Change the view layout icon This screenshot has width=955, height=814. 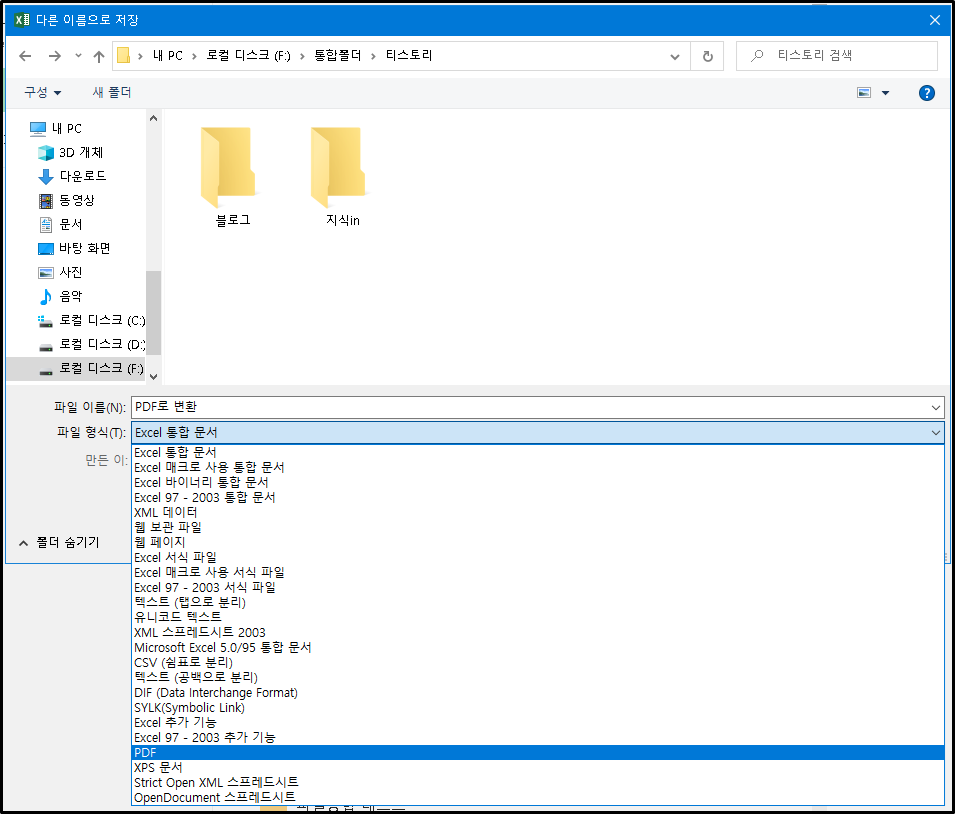(x=864, y=93)
